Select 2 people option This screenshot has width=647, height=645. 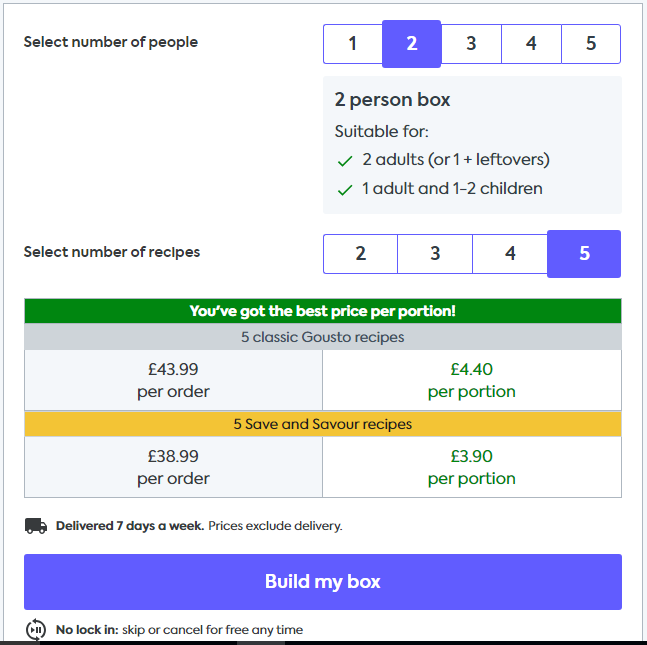click(x=412, y=44)
